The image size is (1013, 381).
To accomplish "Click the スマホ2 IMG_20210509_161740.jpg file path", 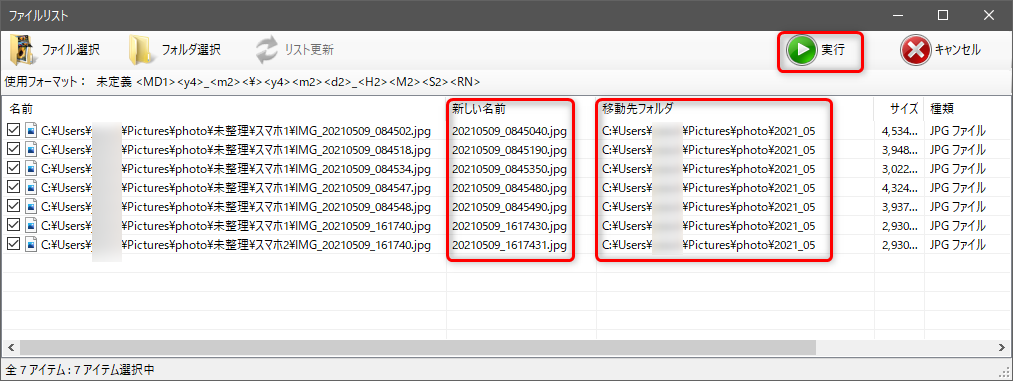I will [236, 245].
